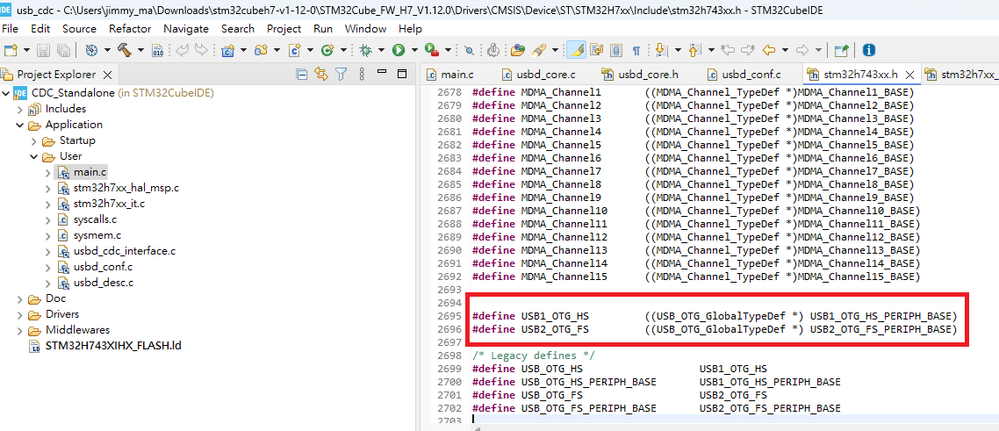Click the Next Annotation arrow icon
The height and width of the screenshot is (431, 999).
[x=660, y=50]
